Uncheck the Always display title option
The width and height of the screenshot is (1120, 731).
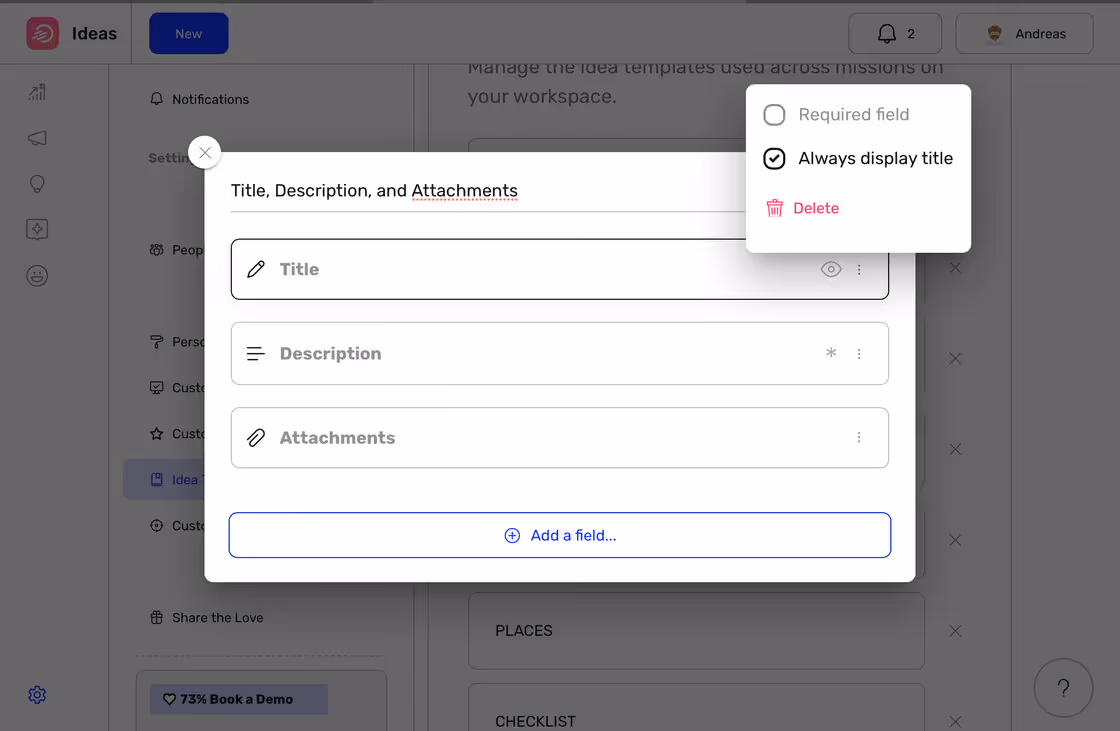pos(774,158)
